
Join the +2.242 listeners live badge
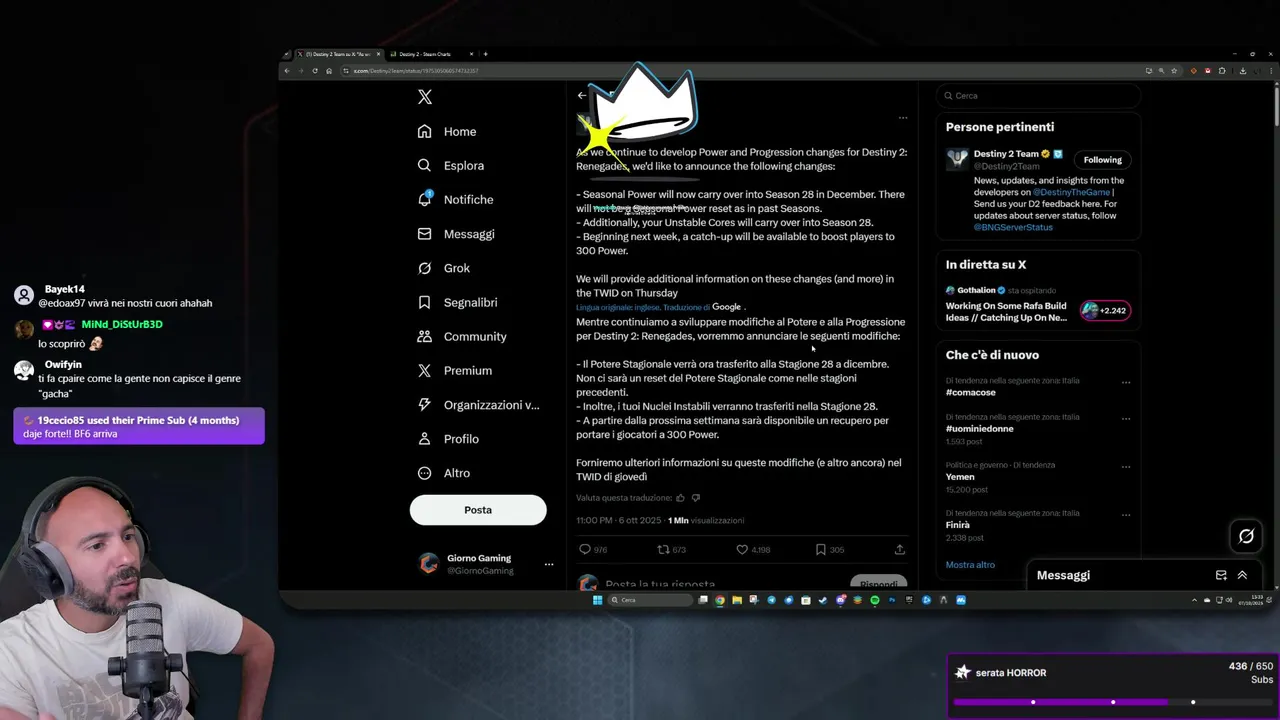[1105, 311]
